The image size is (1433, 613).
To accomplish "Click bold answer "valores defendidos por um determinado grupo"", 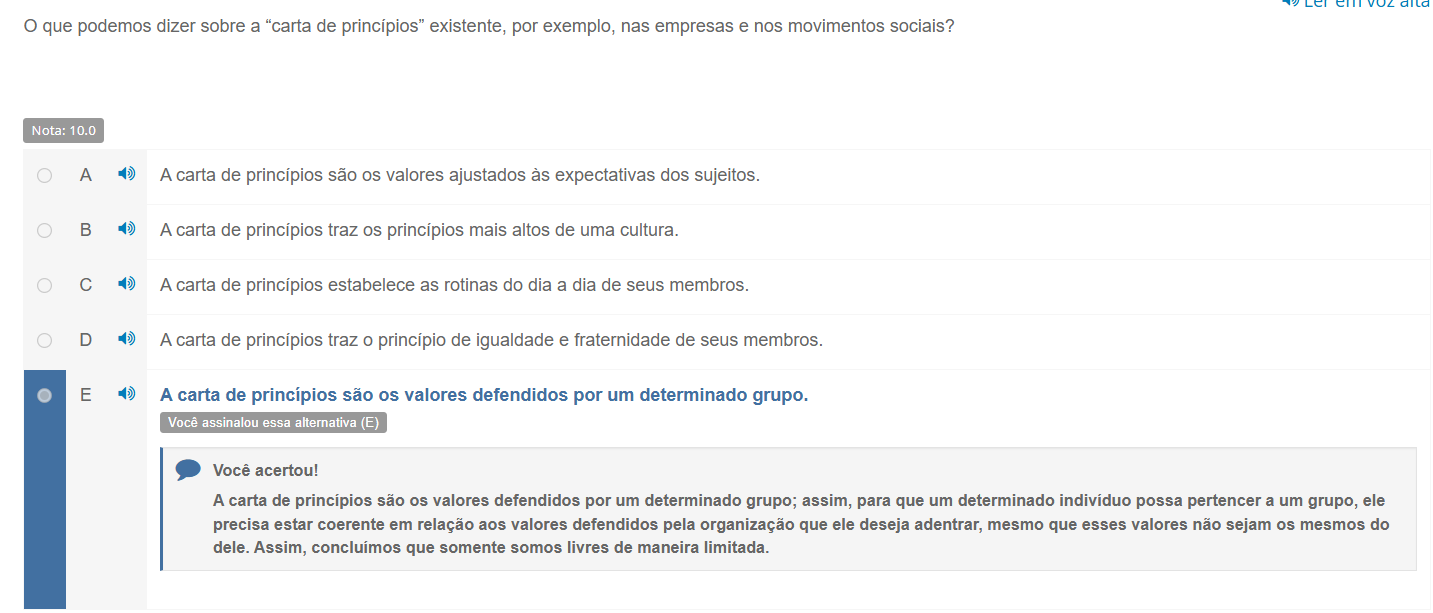I will [x=484, y=395].
